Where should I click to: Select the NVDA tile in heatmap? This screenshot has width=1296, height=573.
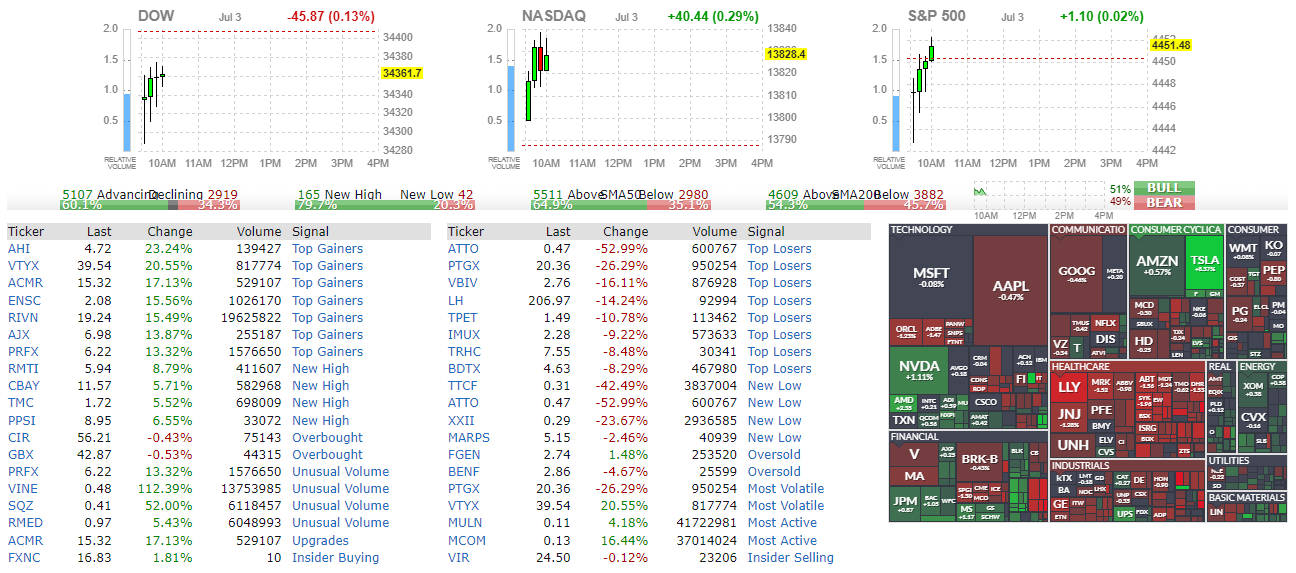917,370
